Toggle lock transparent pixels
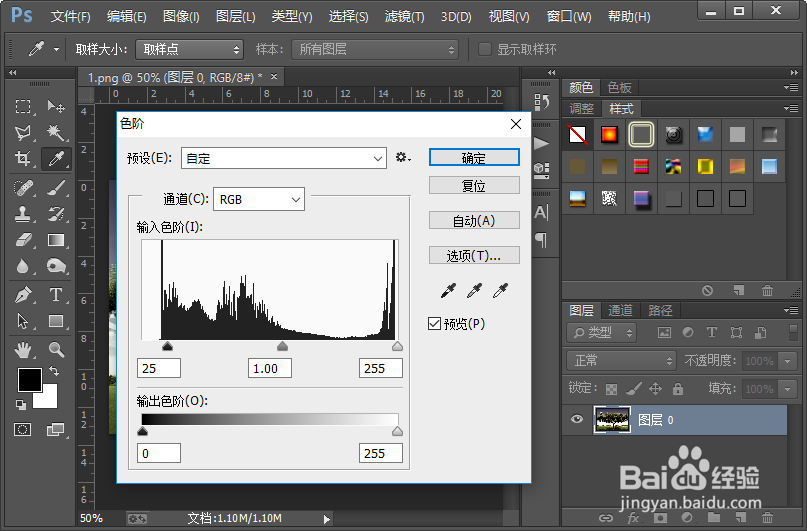 (611, 388)
